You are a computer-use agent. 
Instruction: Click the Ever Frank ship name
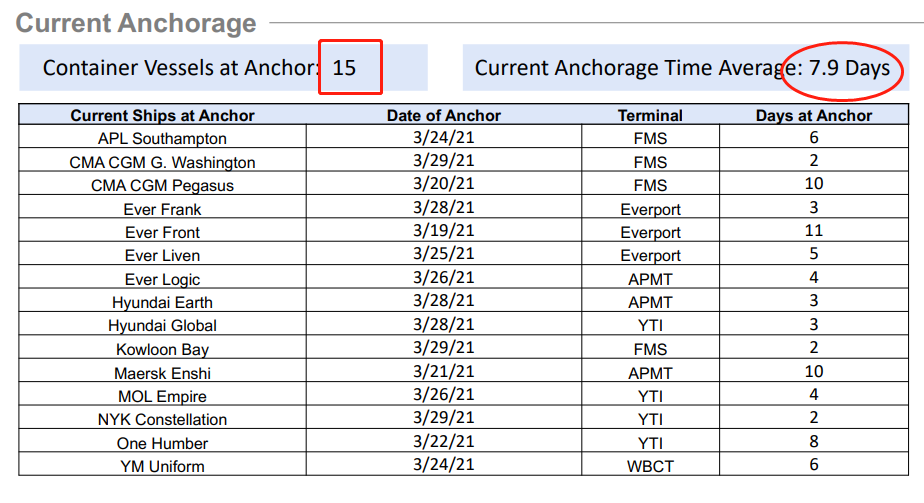(x=162, y=209)
